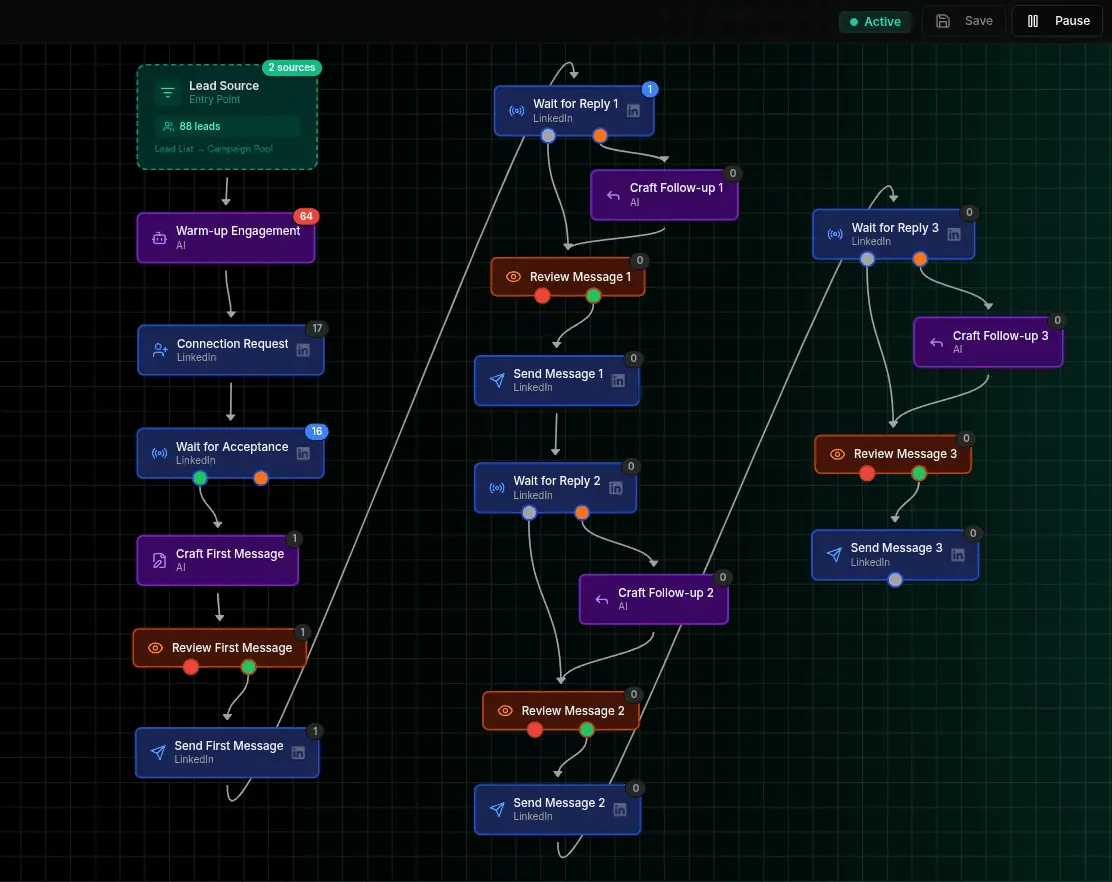Image resolution: width=1112 pixels, height=882 pixels.
Task: Click paper-plane icon on Send Message 1
Action: coord(497,381)
